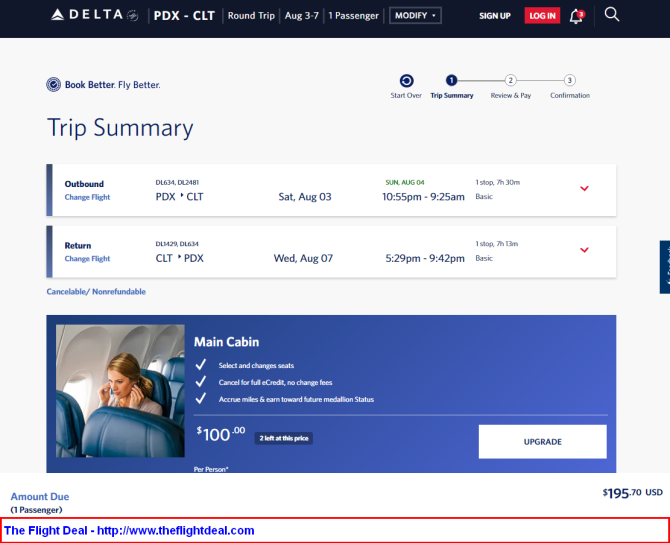670x543 pixels.
Task: Open the MODIFY dropdown
Action: [415, 15]
